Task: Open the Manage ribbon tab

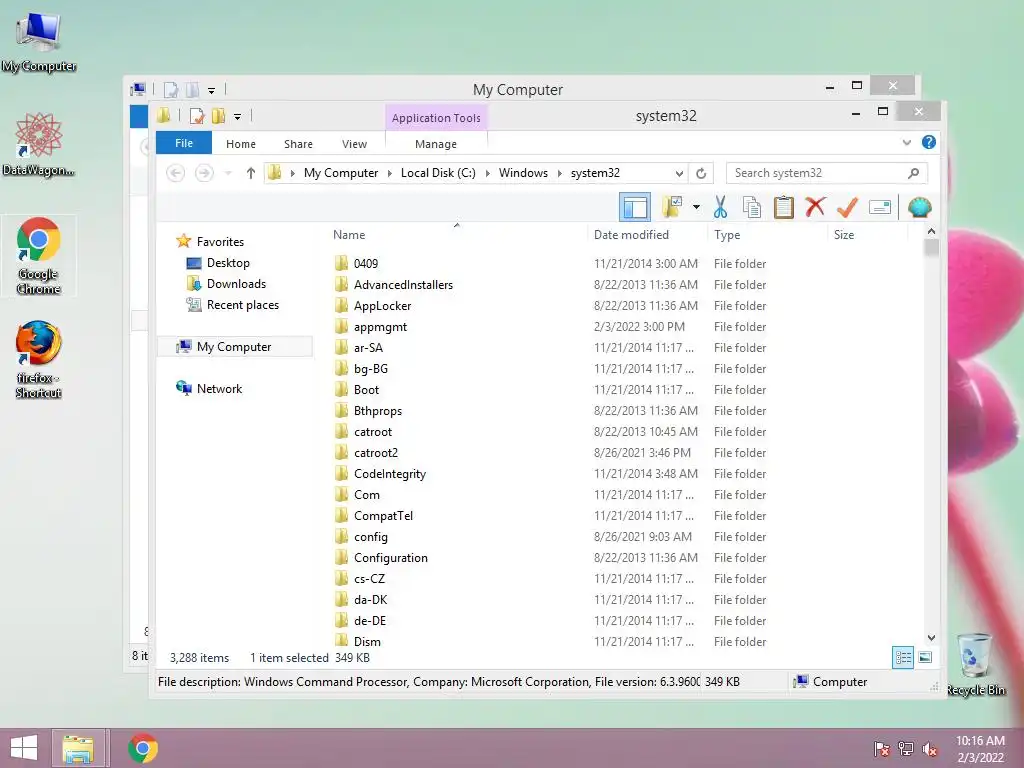Action: 436,144
